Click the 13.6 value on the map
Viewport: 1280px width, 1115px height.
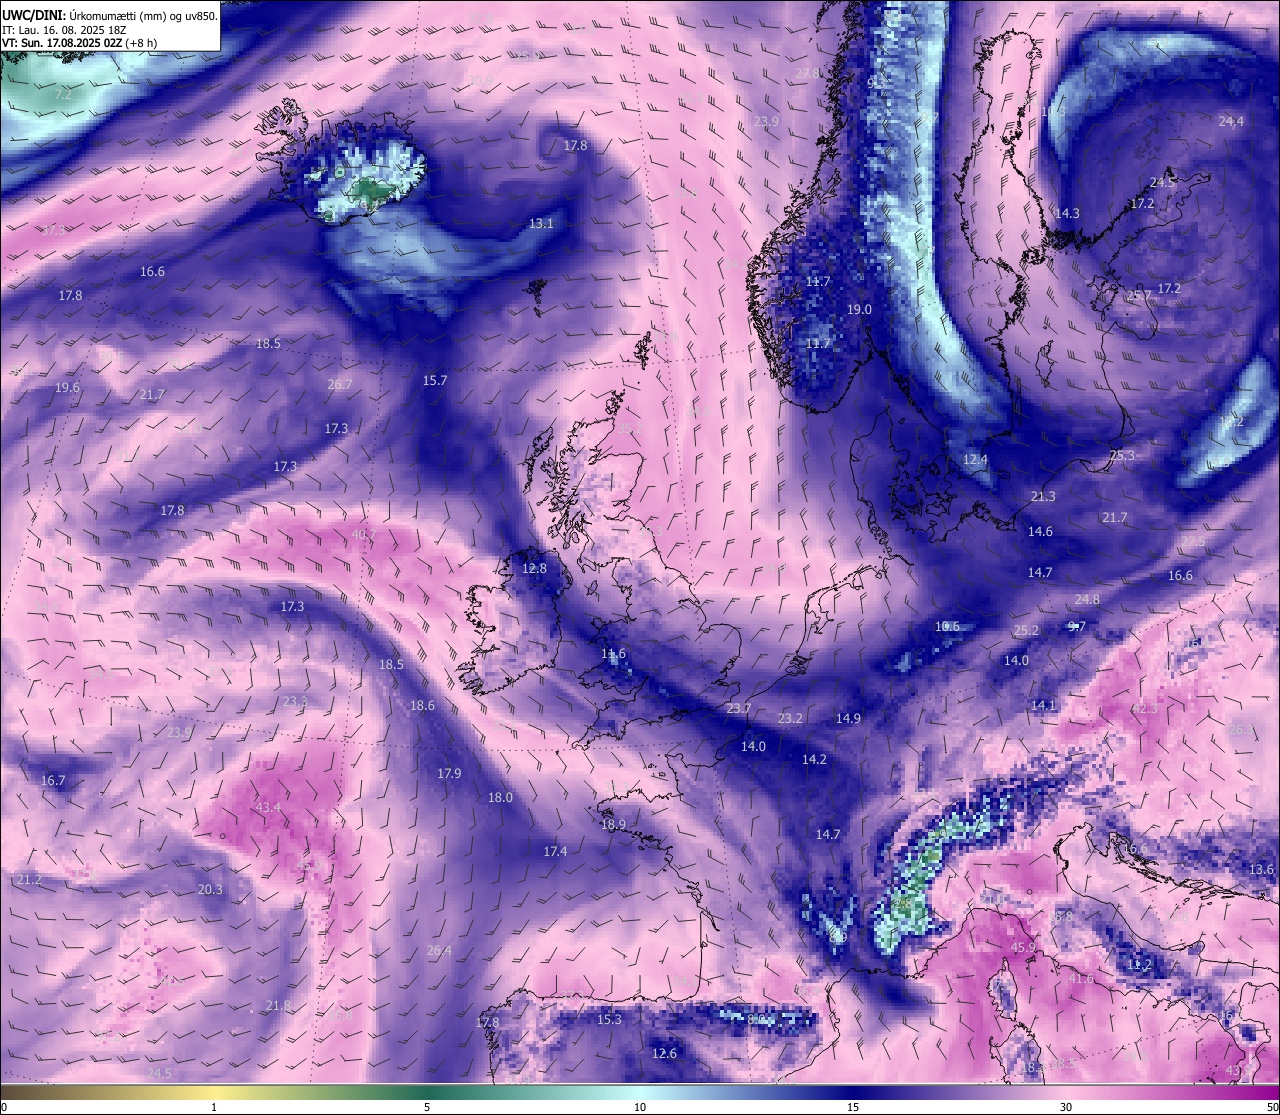click(x=1262, y=870)
